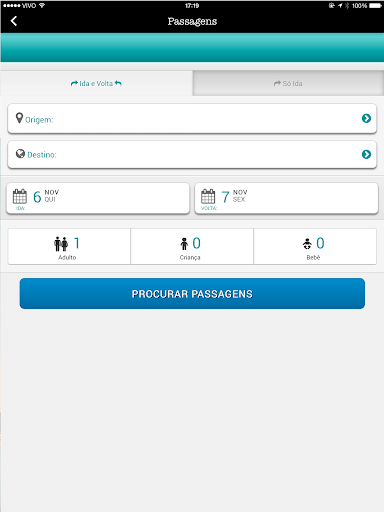Expand Destino with its arrow chevron
The width and height of the screenshot is (384, 512).
point(366,154)
